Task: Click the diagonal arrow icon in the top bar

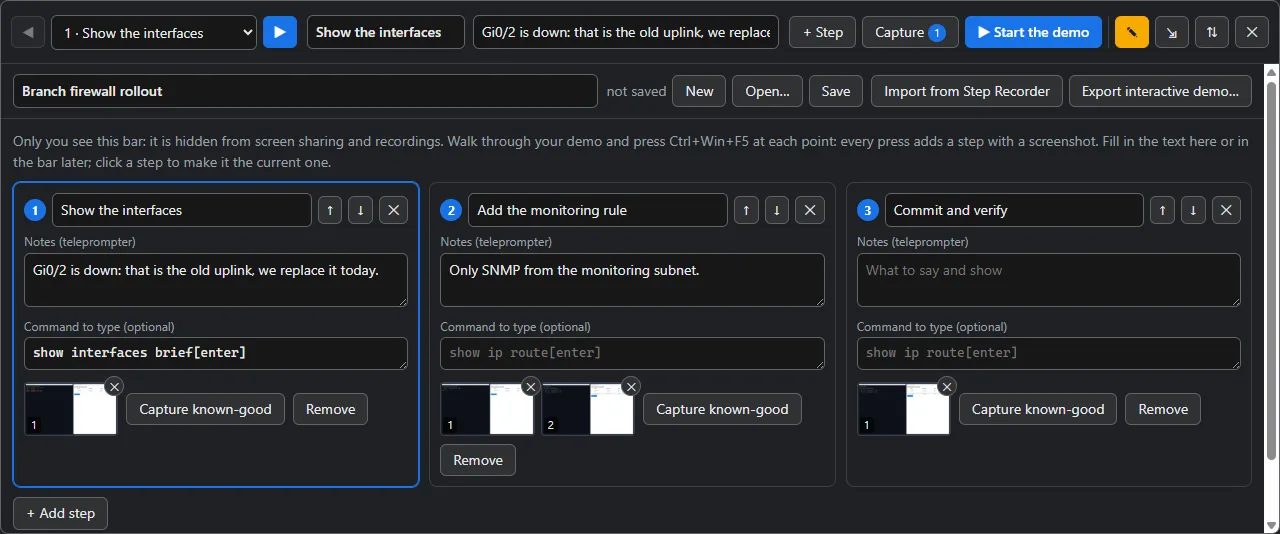Action: [x=1172, y=32]
